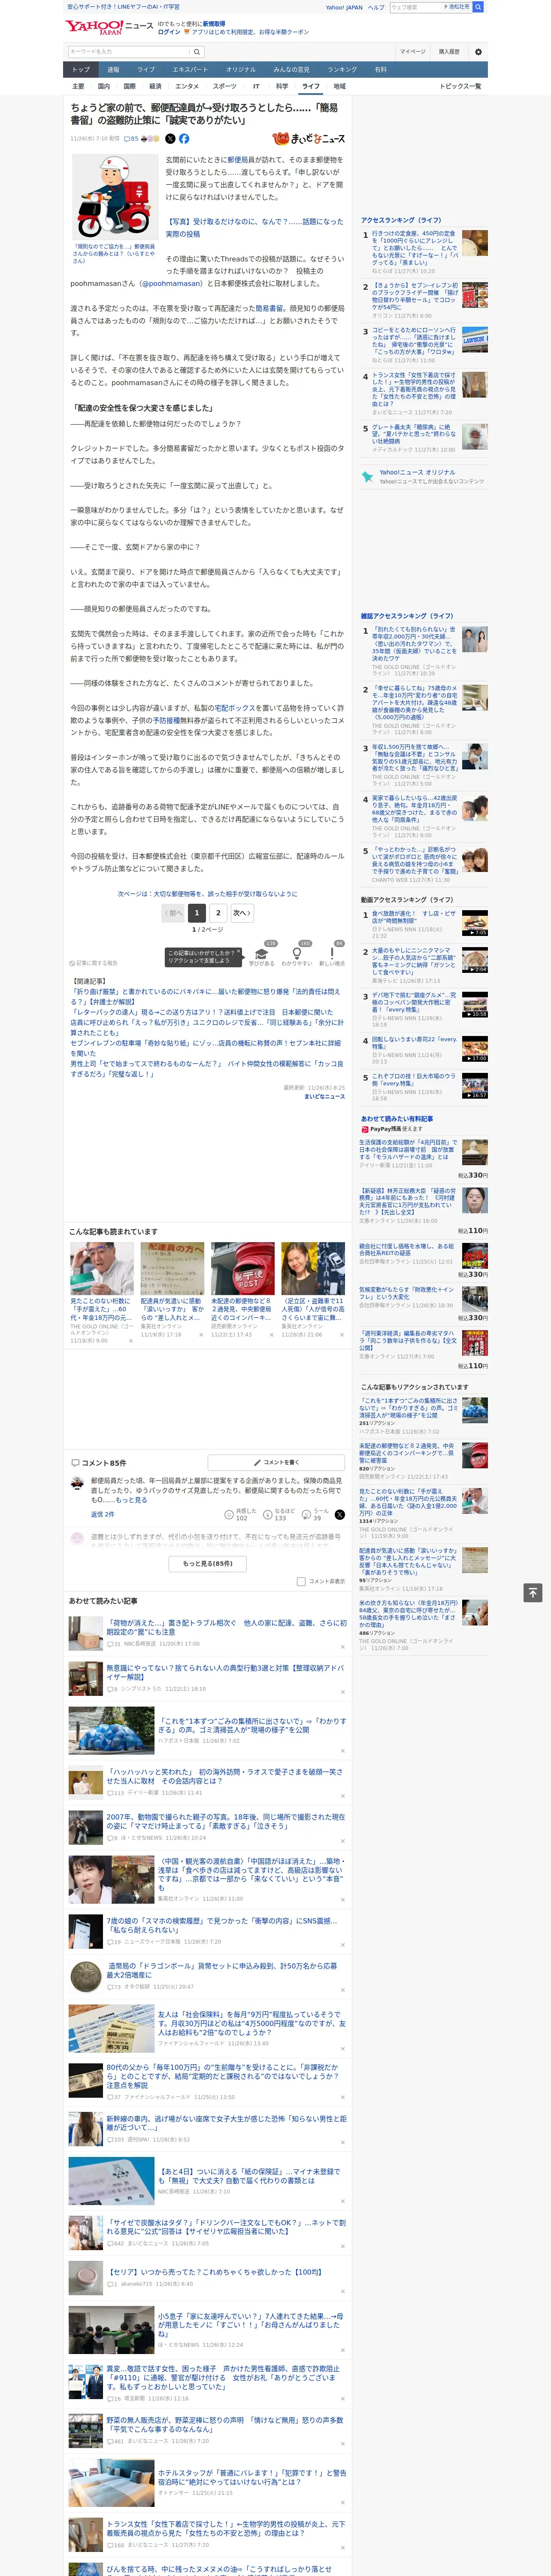The image size is (551, 2576).
Task: Open the まいどなニュース publisher logo
Action: (x=308, y=139)
